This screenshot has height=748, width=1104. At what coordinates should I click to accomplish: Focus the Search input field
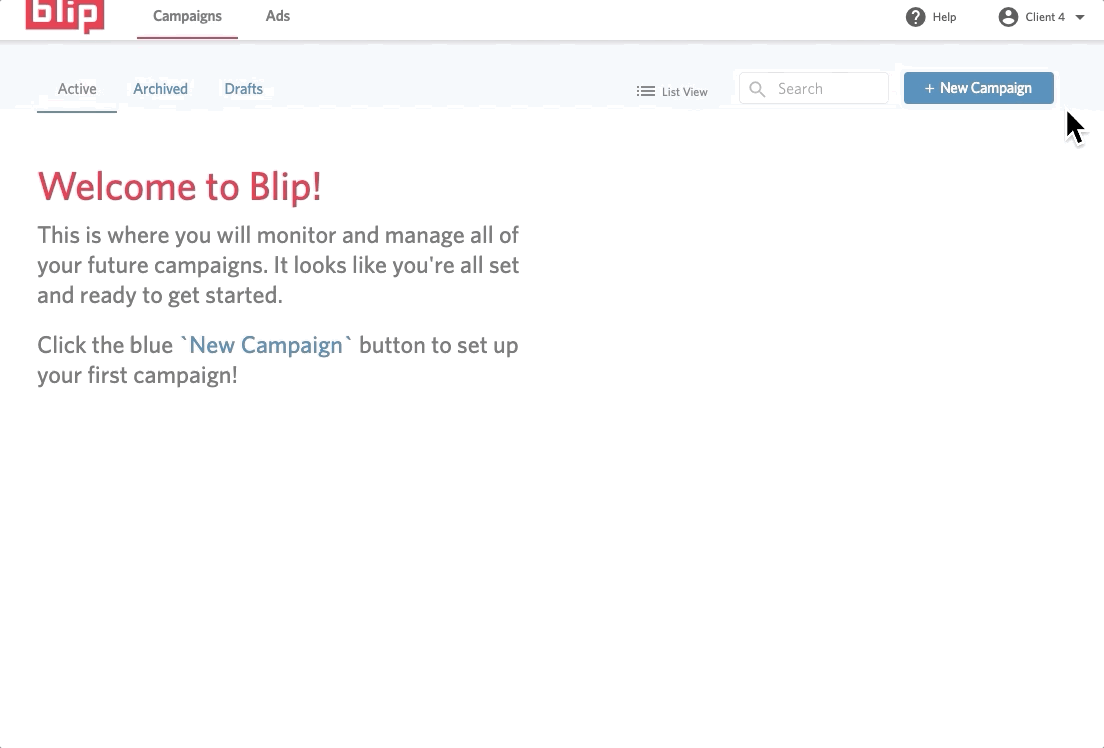pos(814,88)
